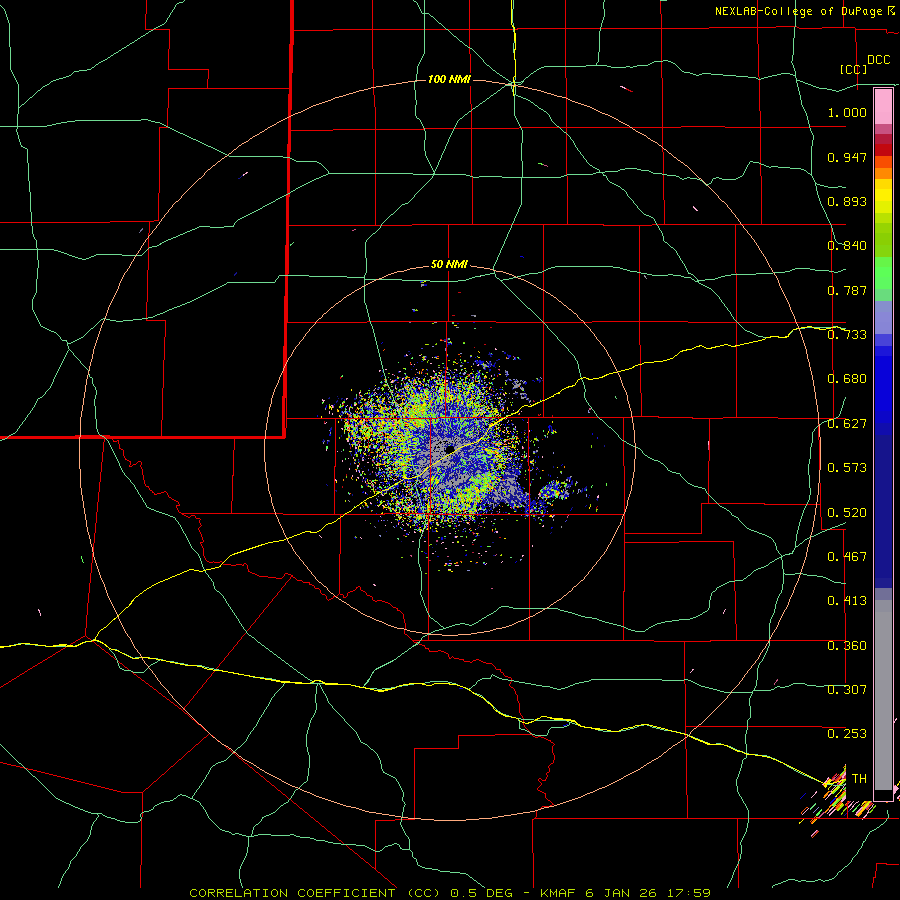Click the 0.680 scale value
This screenshot has width=900, height=900.
(x=847, y=379)
